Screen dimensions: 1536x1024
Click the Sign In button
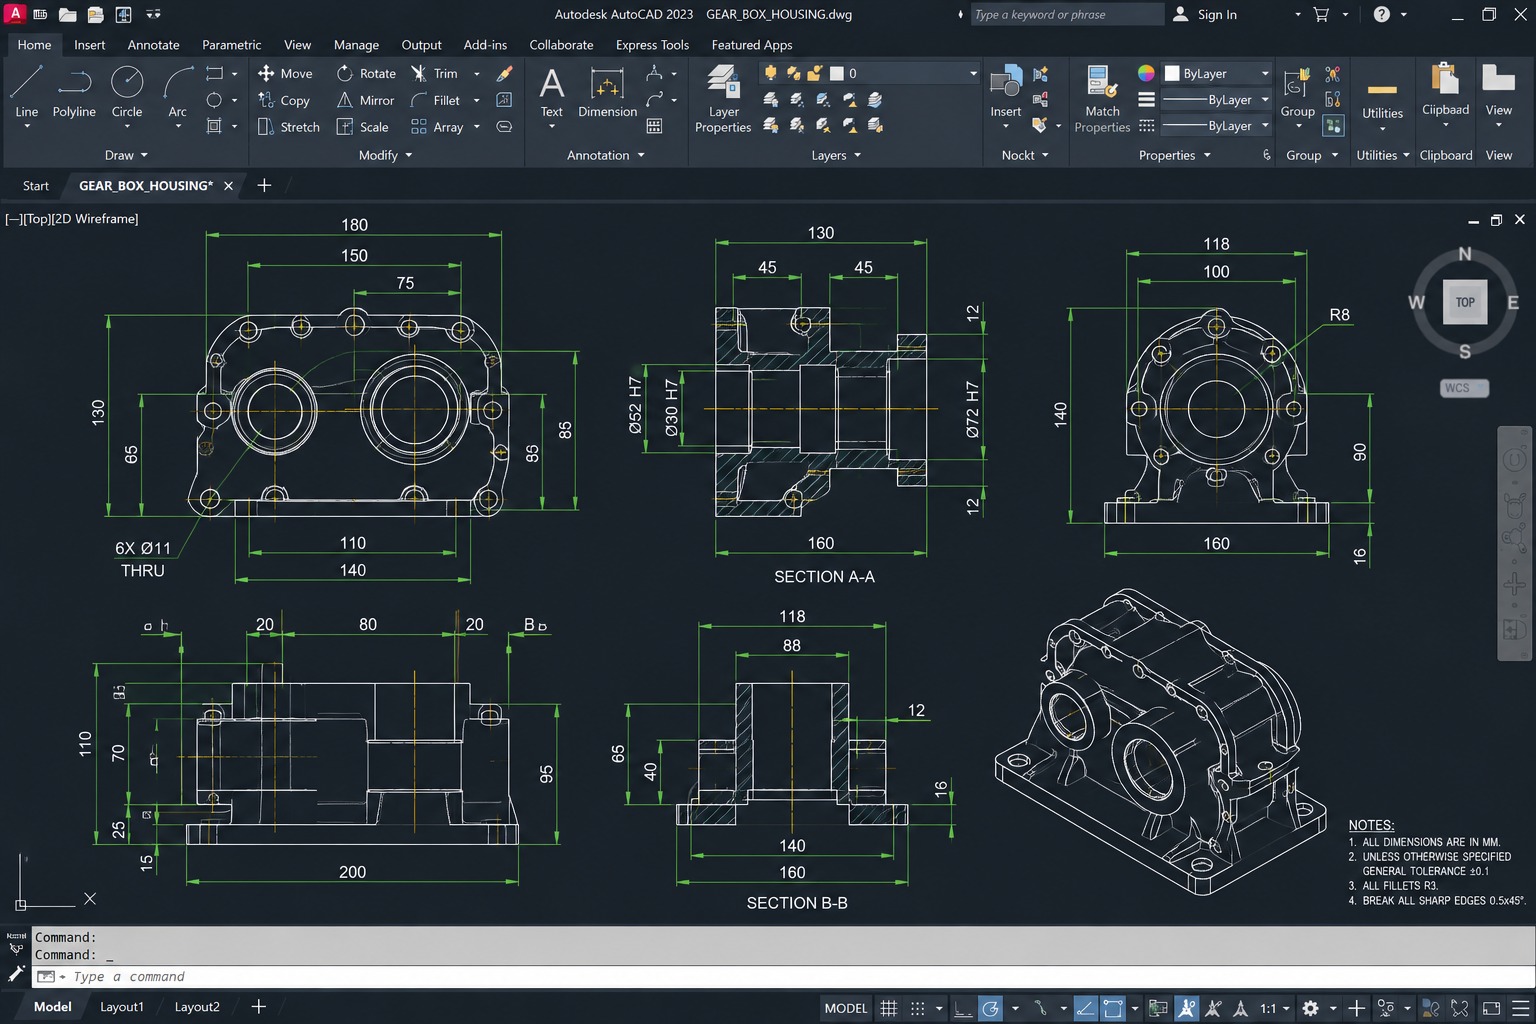(x=1205, y=14)
